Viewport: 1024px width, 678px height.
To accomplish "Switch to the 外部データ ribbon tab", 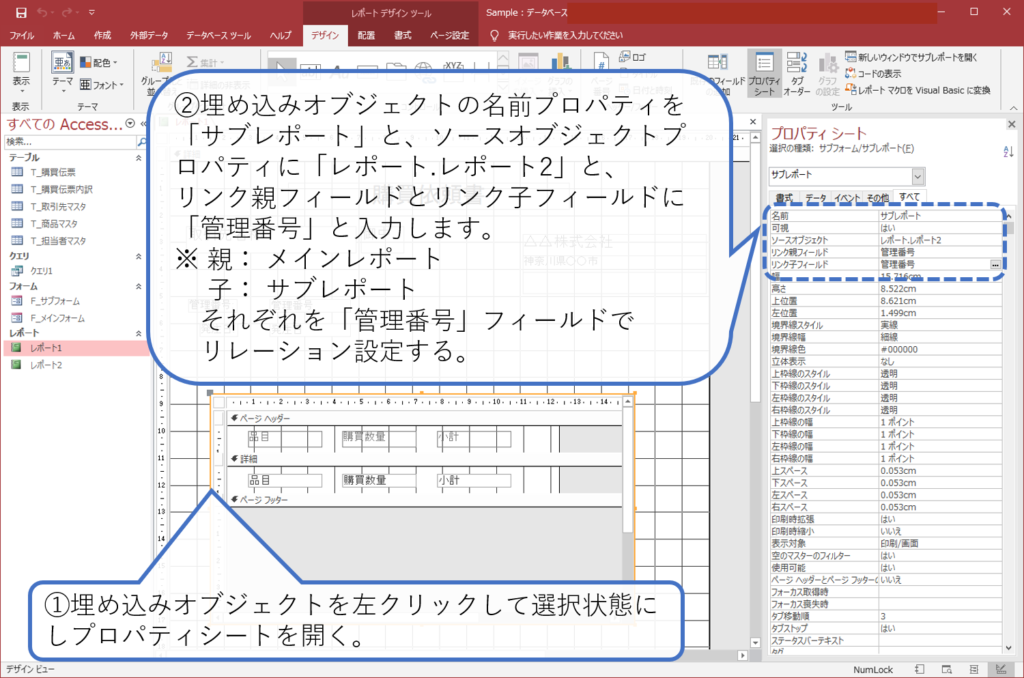I will point(149,35).
